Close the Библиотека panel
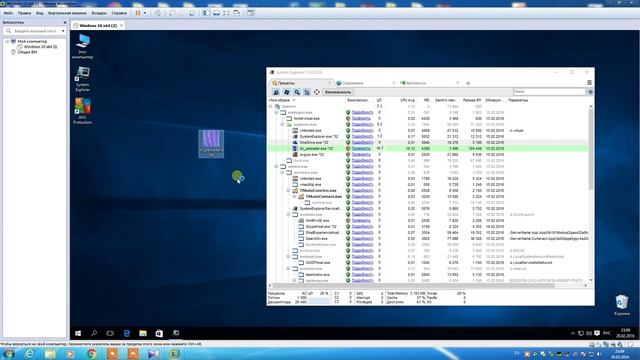This screenshot has width=640, height=360. [64, 22]
